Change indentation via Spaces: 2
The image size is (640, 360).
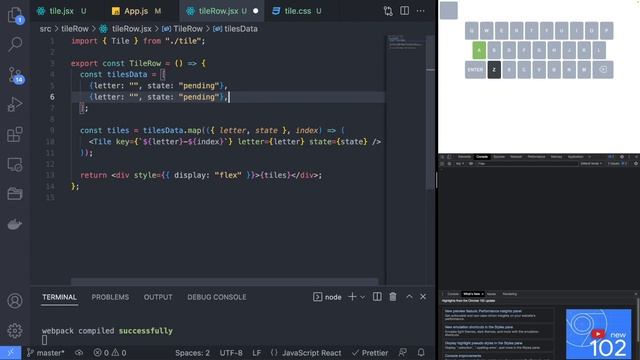192,353
